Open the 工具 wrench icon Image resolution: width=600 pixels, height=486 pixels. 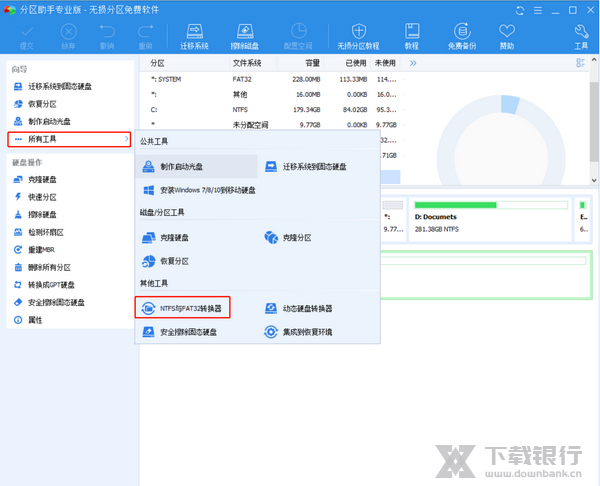point(581,36)
